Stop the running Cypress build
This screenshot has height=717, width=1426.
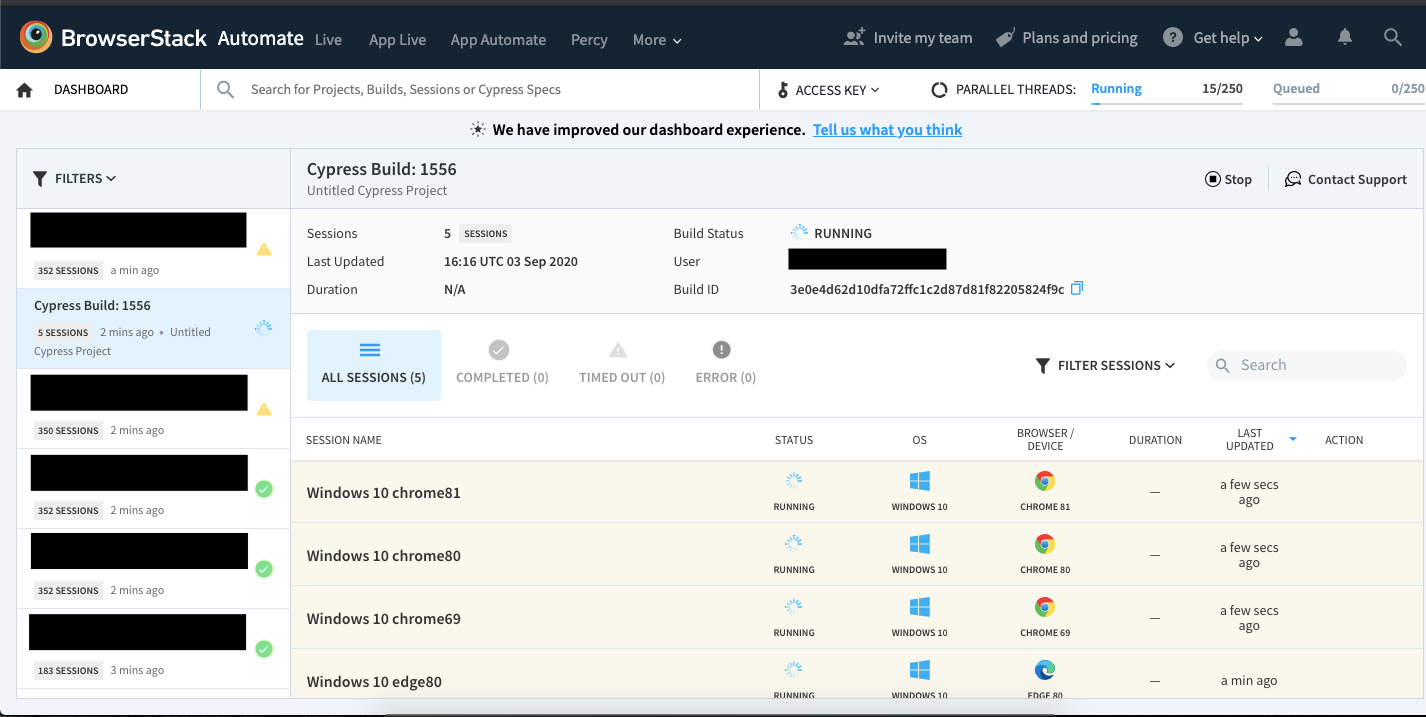tap(1228, 179)
